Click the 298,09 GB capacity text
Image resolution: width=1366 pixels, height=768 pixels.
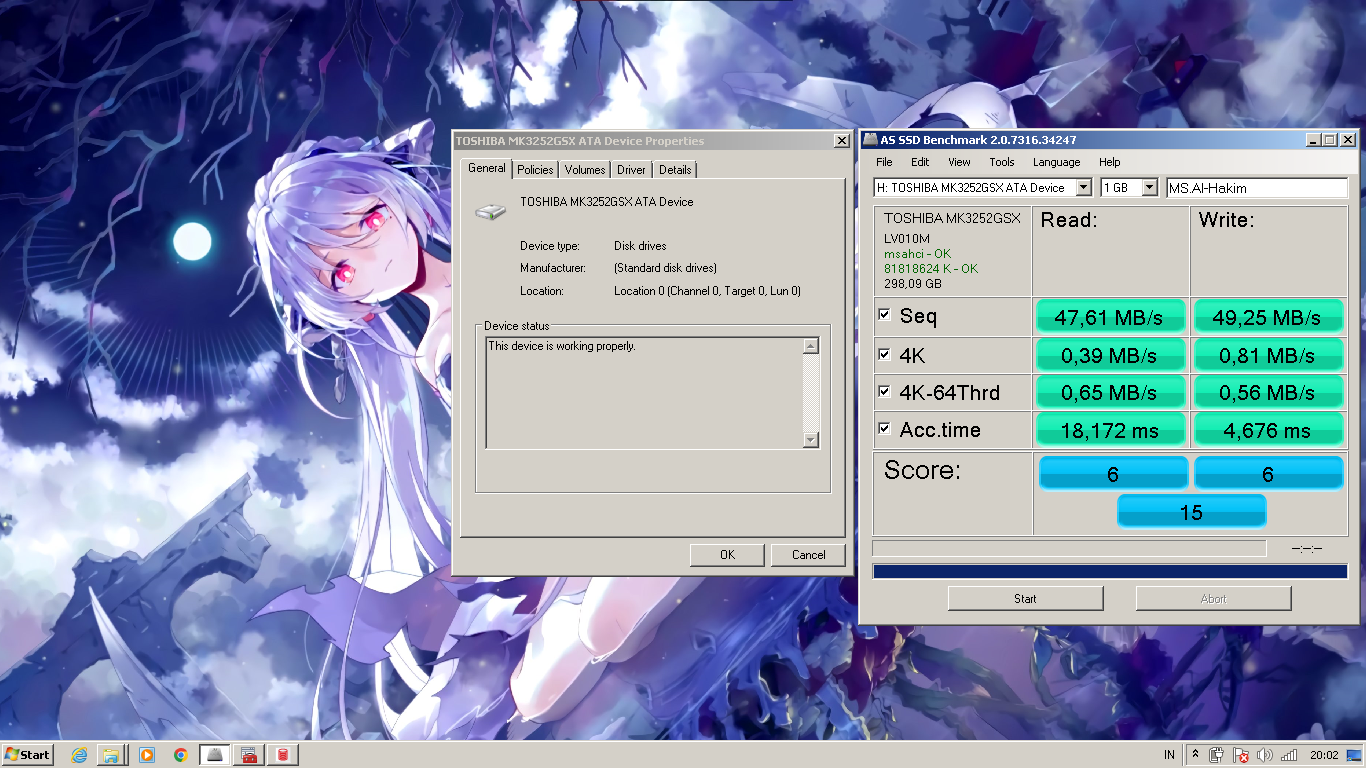[911, 283]
